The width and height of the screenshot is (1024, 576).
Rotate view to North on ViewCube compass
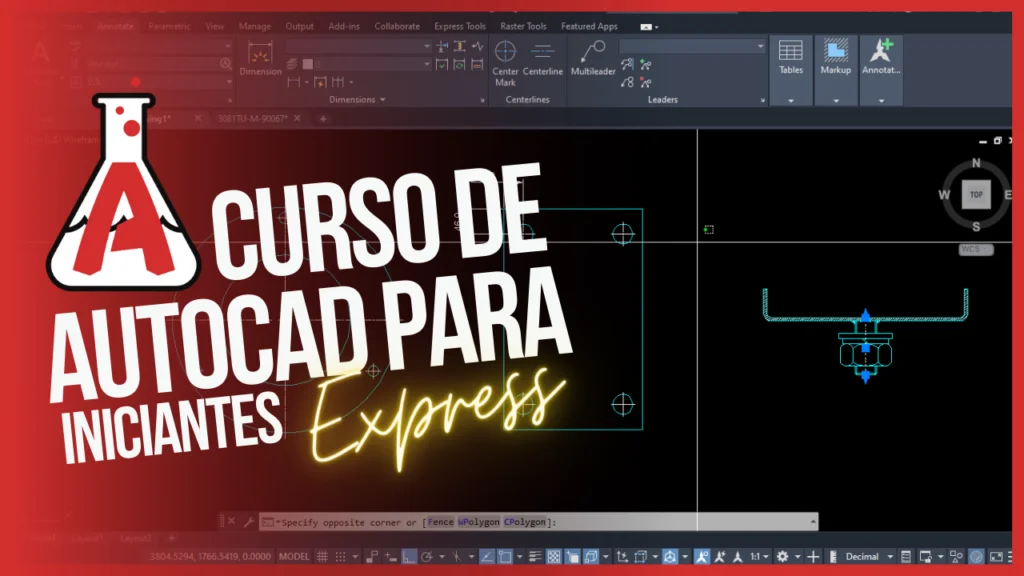(976, 163)
